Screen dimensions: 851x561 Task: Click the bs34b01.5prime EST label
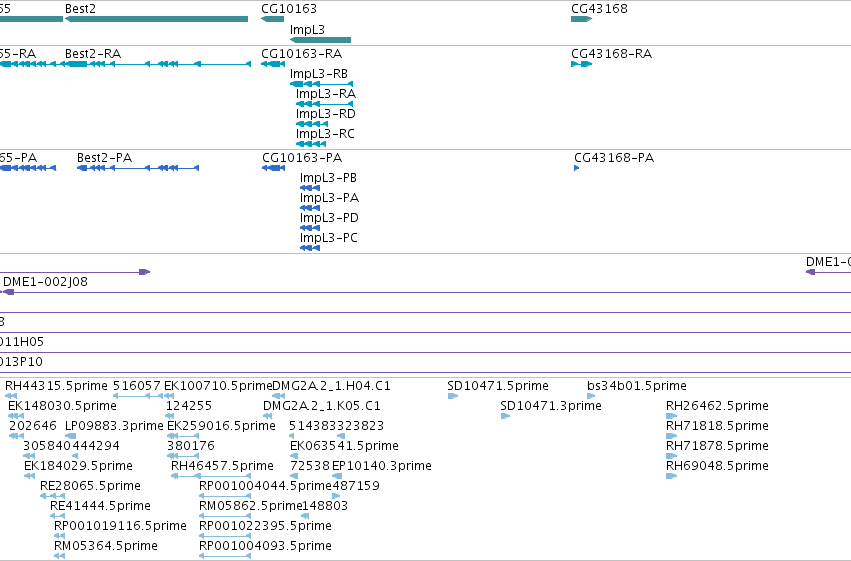click(x=637, y=386)
